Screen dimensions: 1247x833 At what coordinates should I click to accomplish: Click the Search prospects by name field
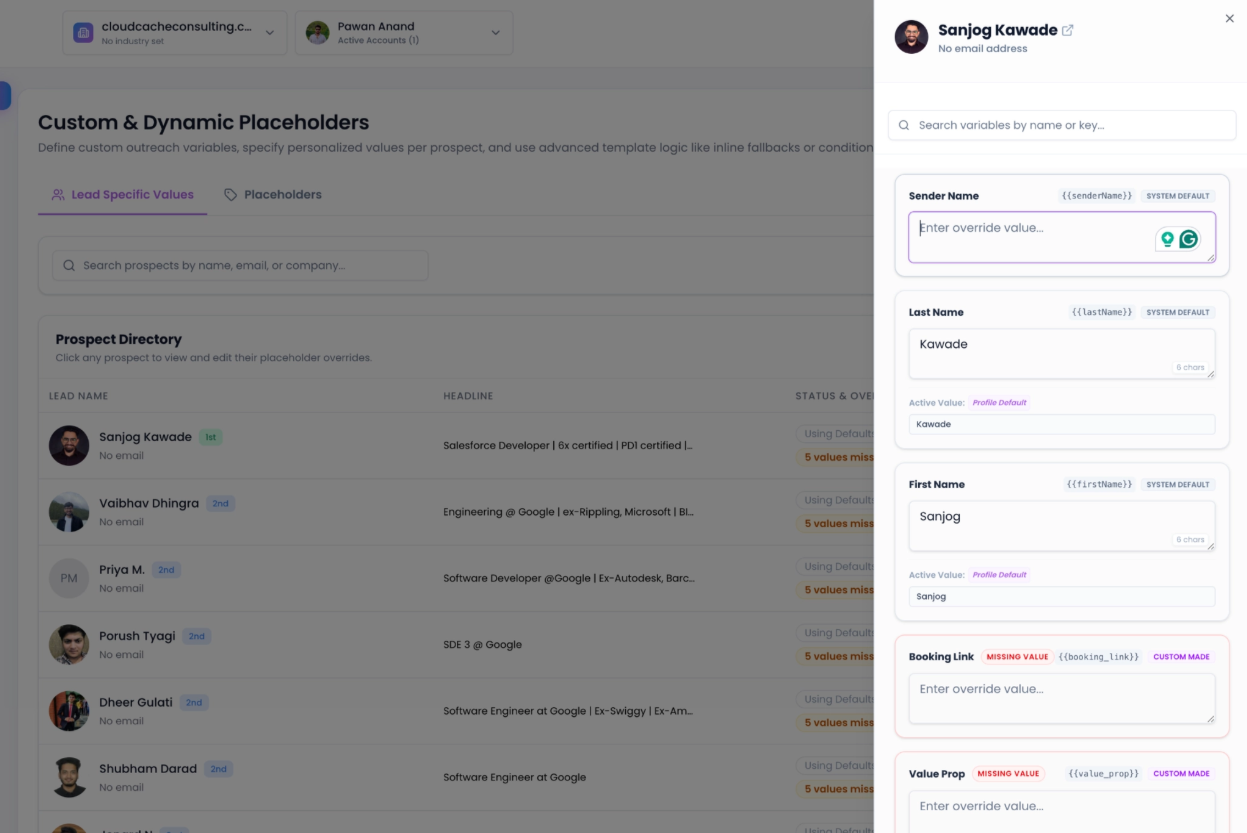(x=240, y=265)
